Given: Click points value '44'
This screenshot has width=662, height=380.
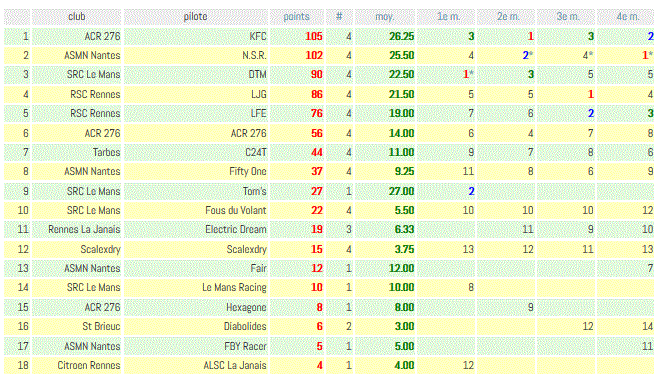Looking at the screenshot, I should (x=317, y=152).
